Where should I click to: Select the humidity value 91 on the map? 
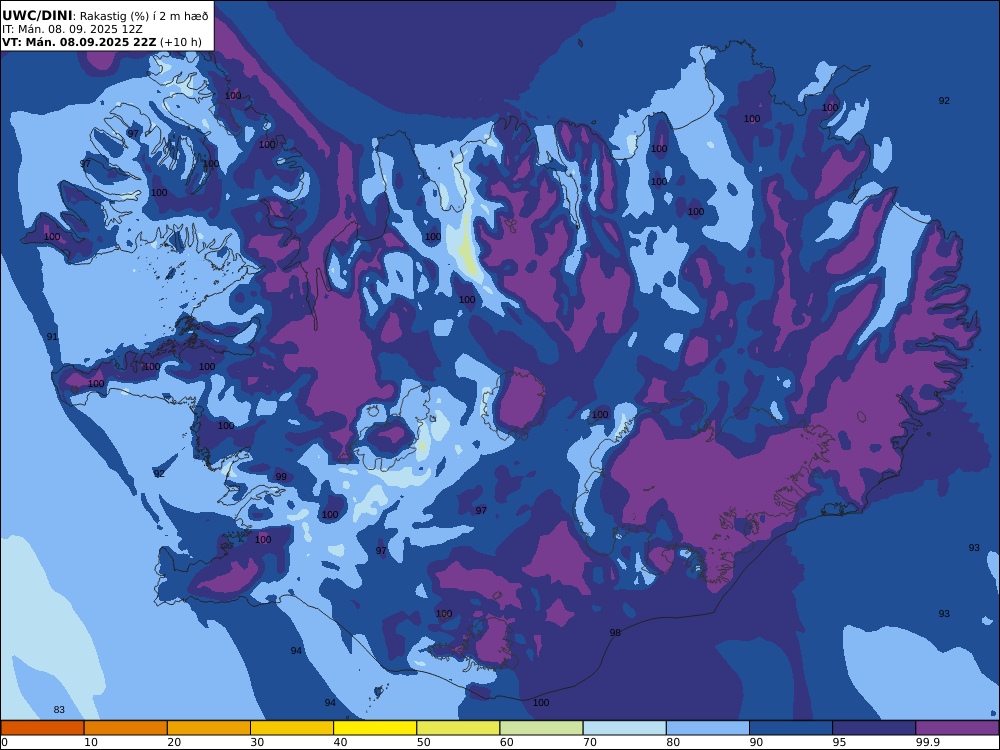pyautogui.click(x=52, y=337)
